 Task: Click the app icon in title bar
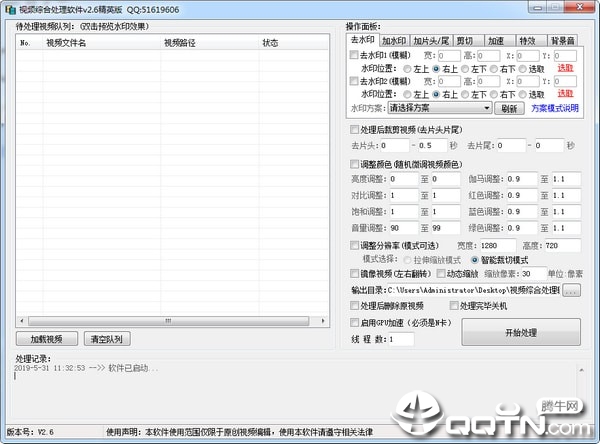[10, 9]
